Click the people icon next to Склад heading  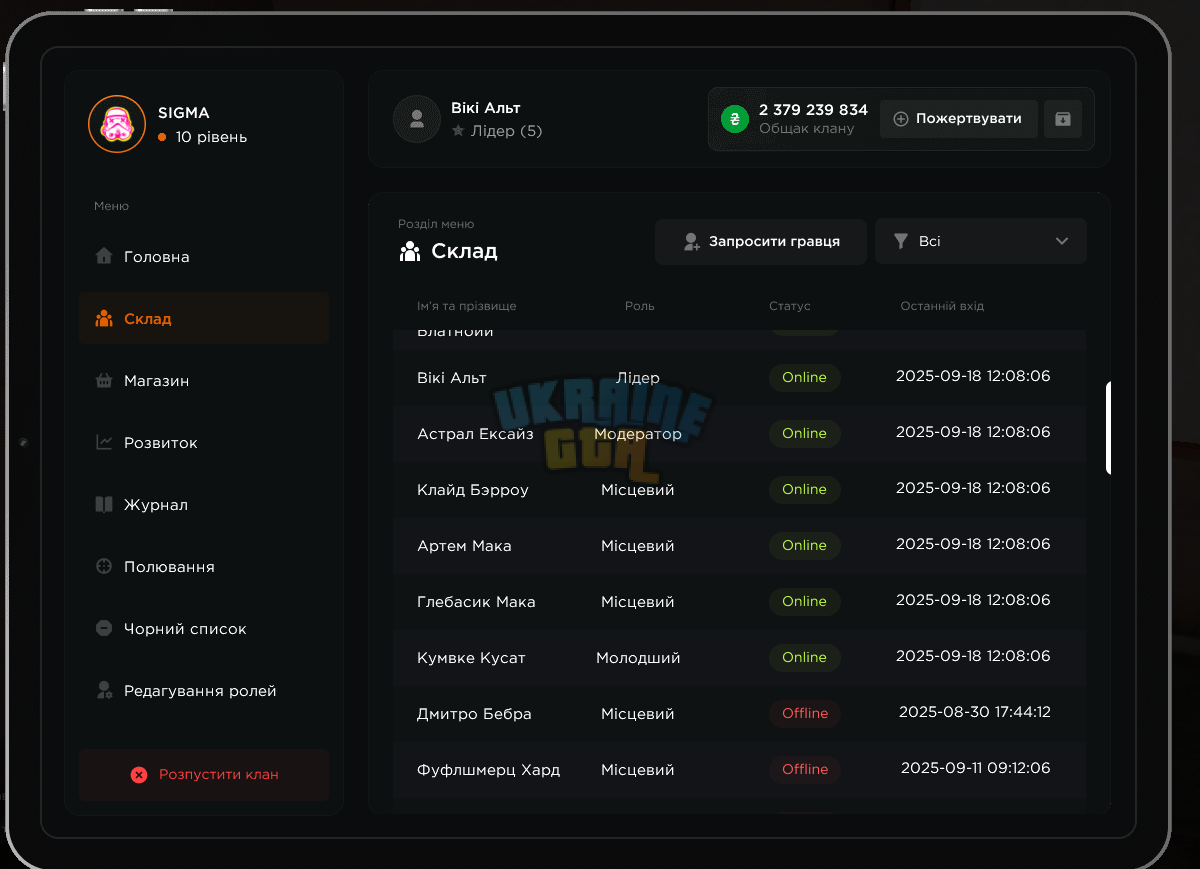(x=409, y=251)
